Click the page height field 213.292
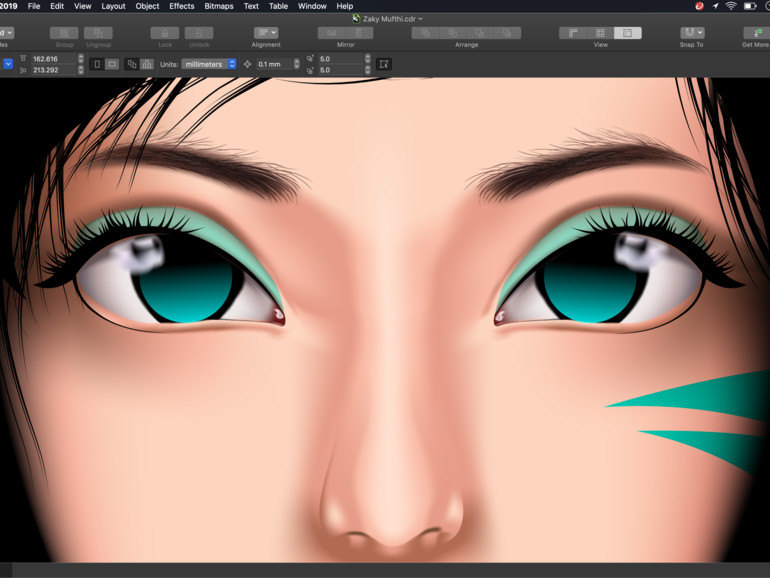This screenshot has height=578, width=770. [53, 70]
